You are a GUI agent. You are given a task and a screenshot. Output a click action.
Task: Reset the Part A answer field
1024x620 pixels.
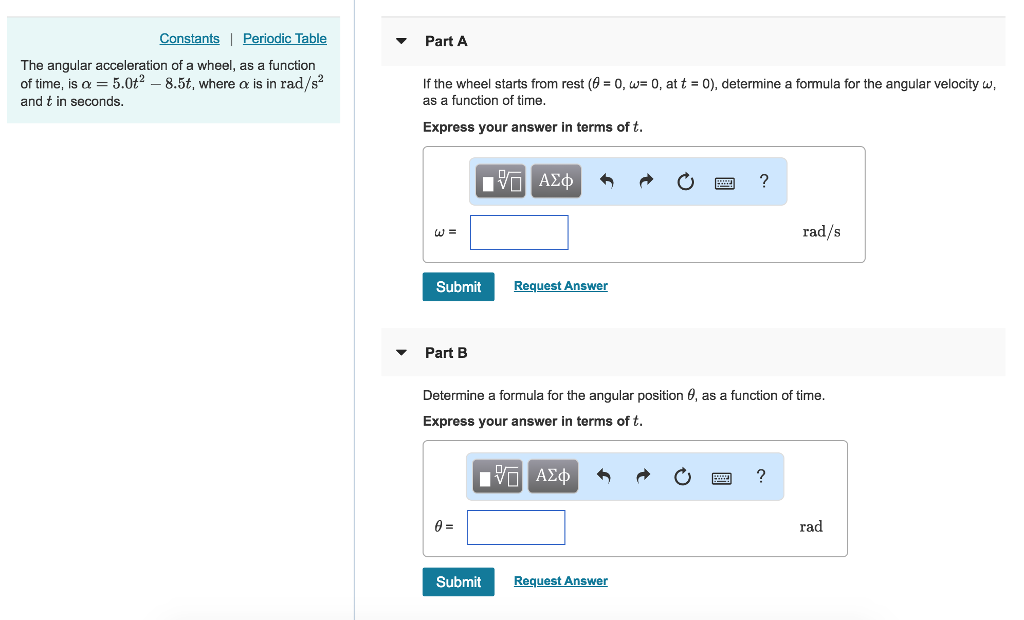[685, 181]
